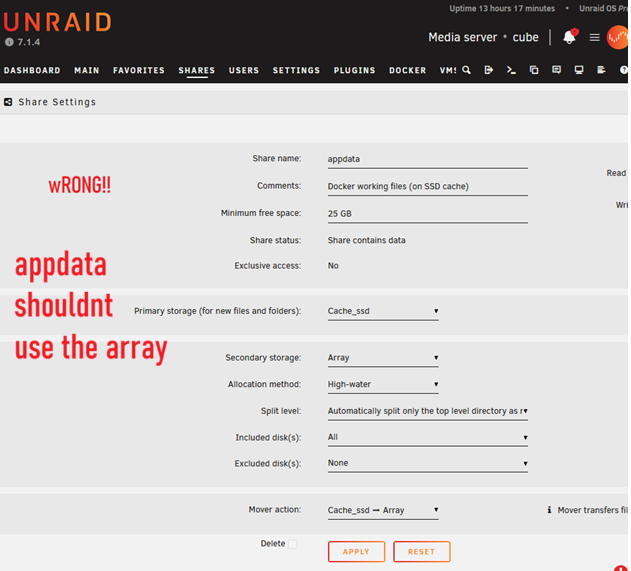Click the 'Secondary storage:' label

(263, 358)
